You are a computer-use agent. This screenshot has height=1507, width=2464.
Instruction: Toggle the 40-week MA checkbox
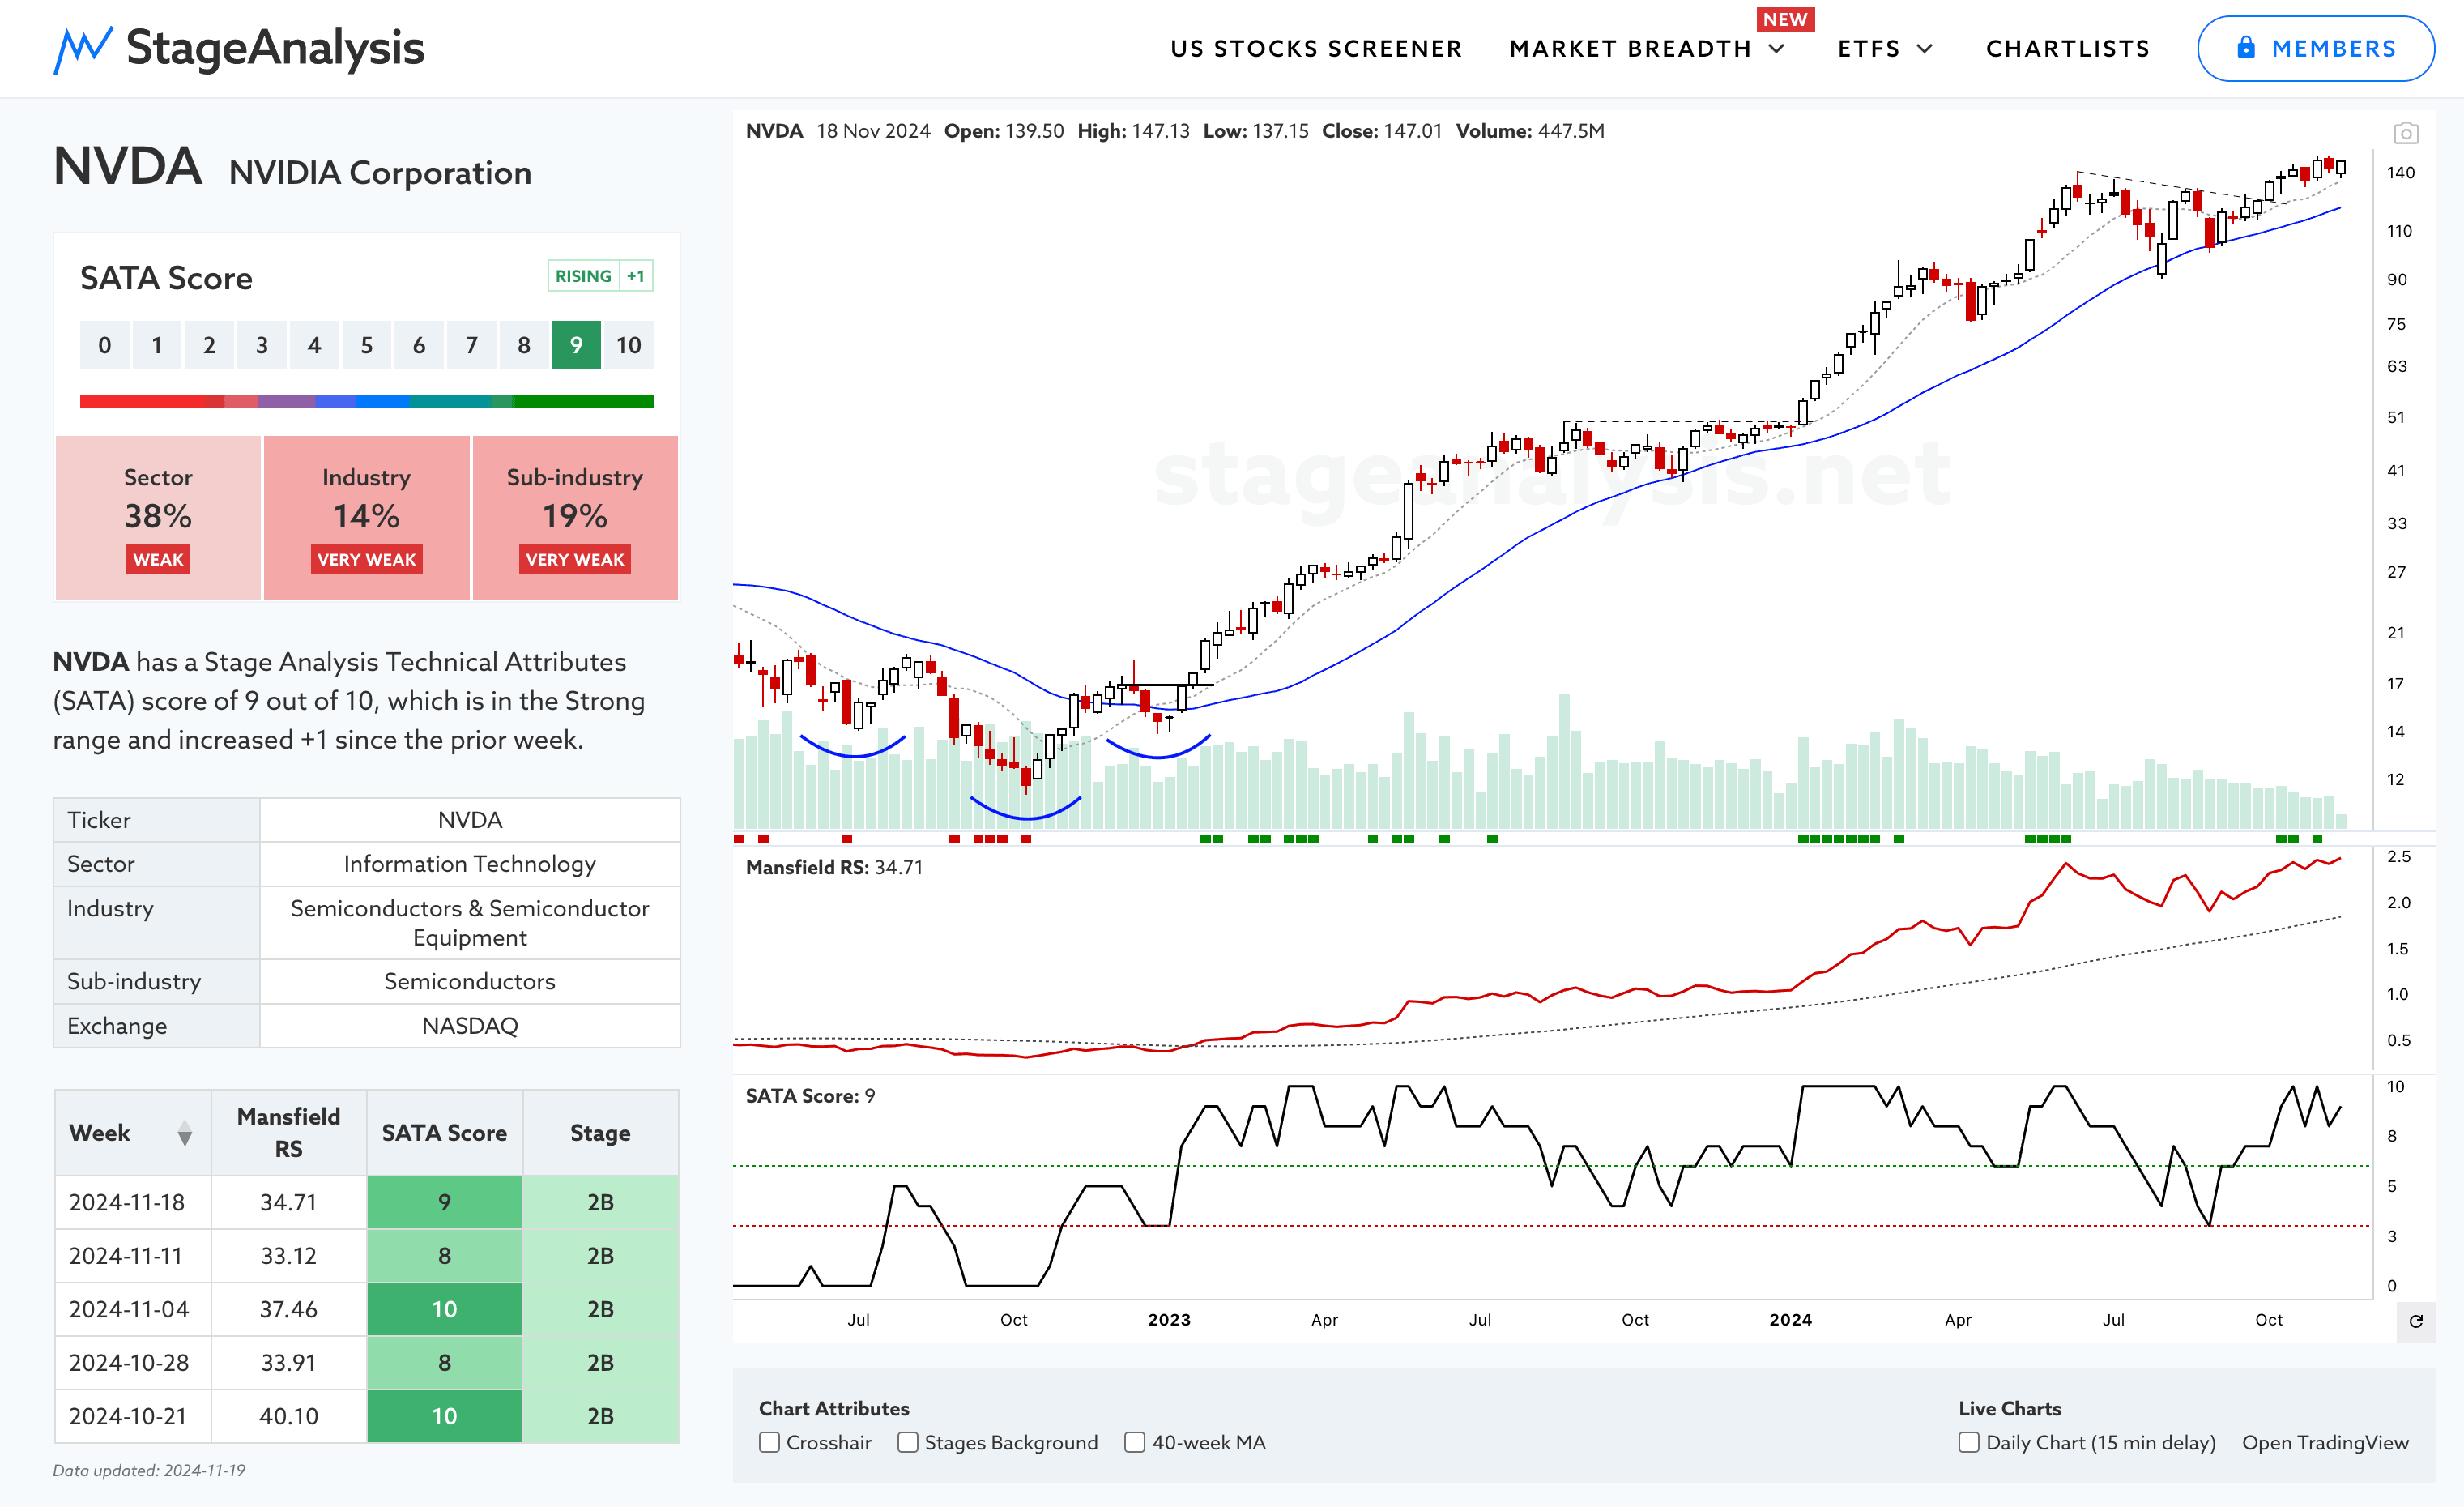1134,1442
